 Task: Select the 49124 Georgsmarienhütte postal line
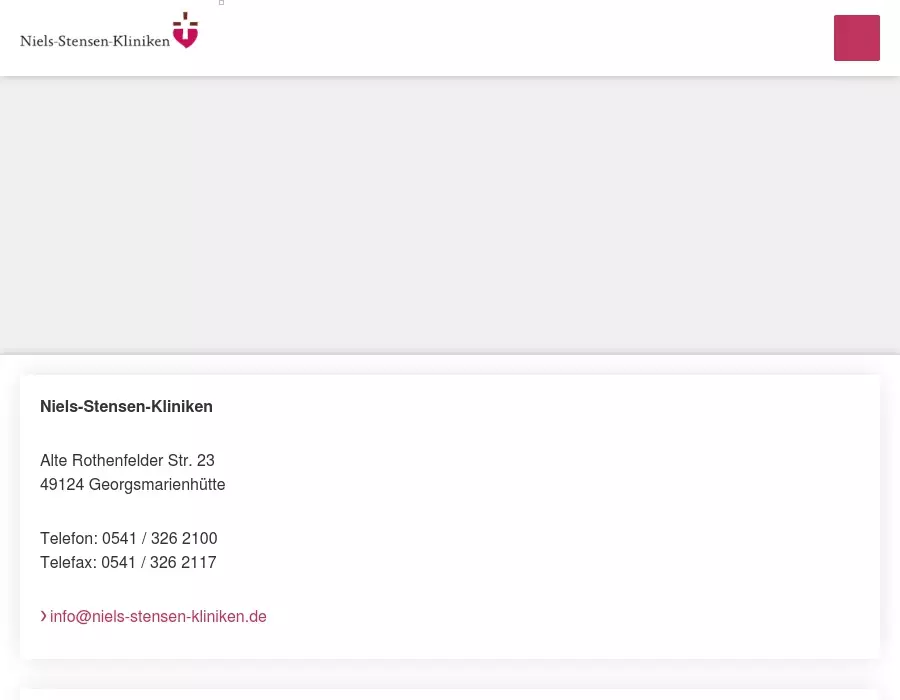[133, 484]
